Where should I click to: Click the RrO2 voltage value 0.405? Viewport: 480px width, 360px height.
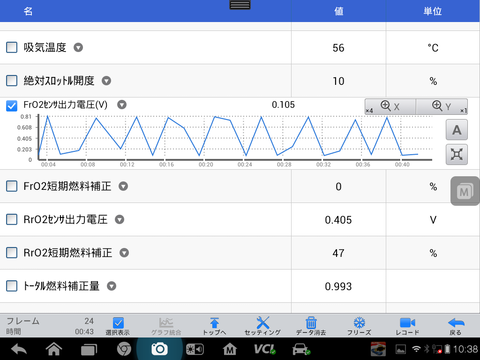click(338, 220)
